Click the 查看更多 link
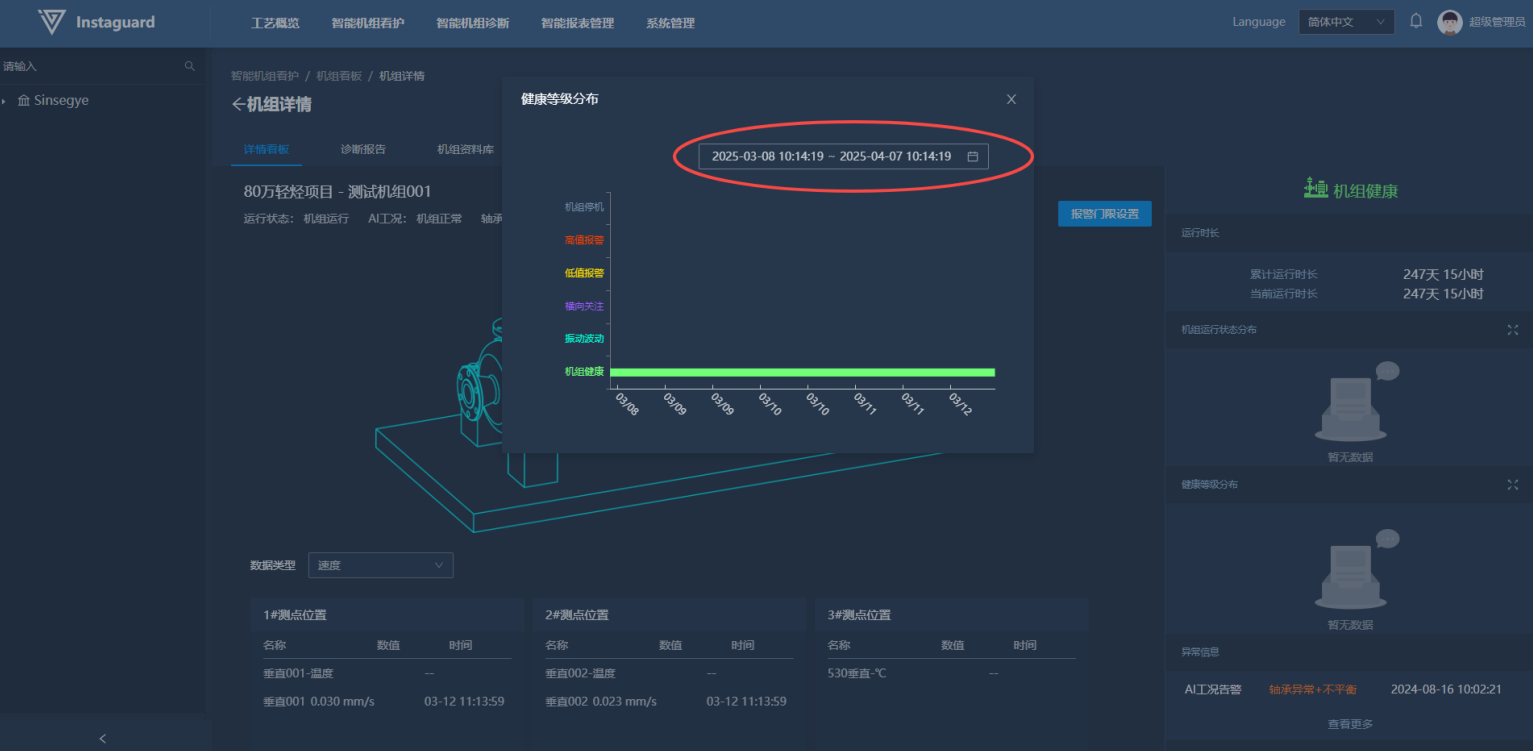The height and width of the screenshot is (751, 1533). coord(1349,724)
